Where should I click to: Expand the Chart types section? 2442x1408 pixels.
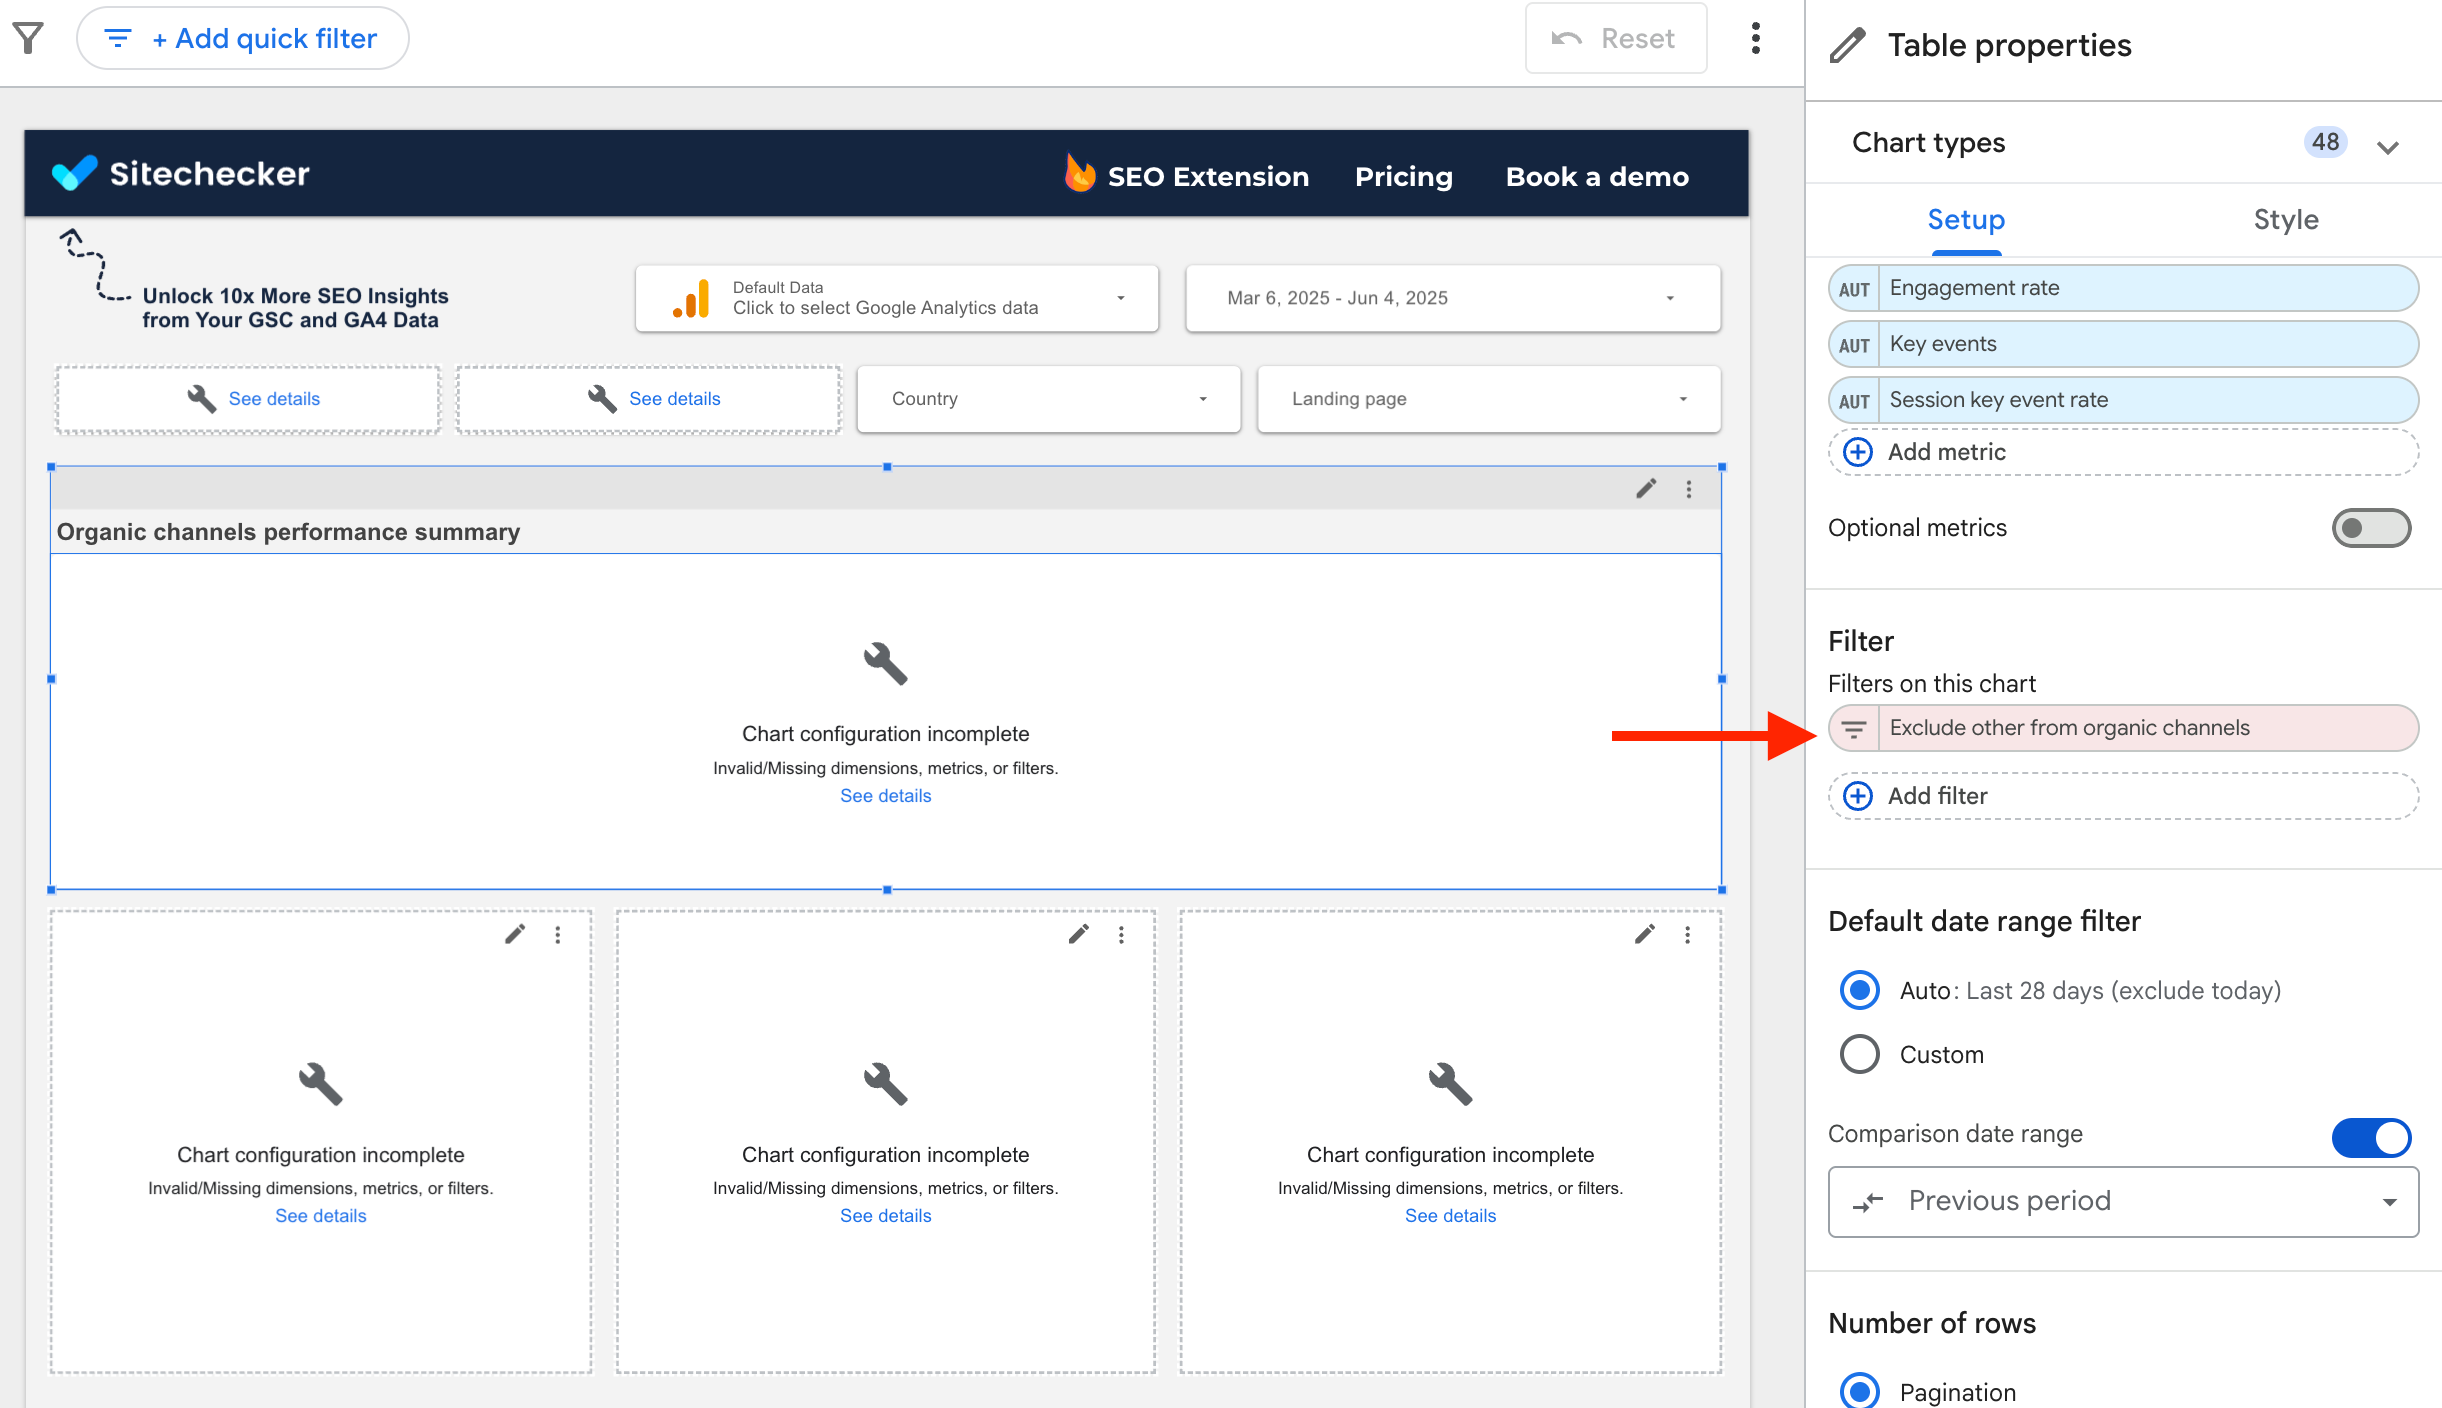coord(2388,147)
